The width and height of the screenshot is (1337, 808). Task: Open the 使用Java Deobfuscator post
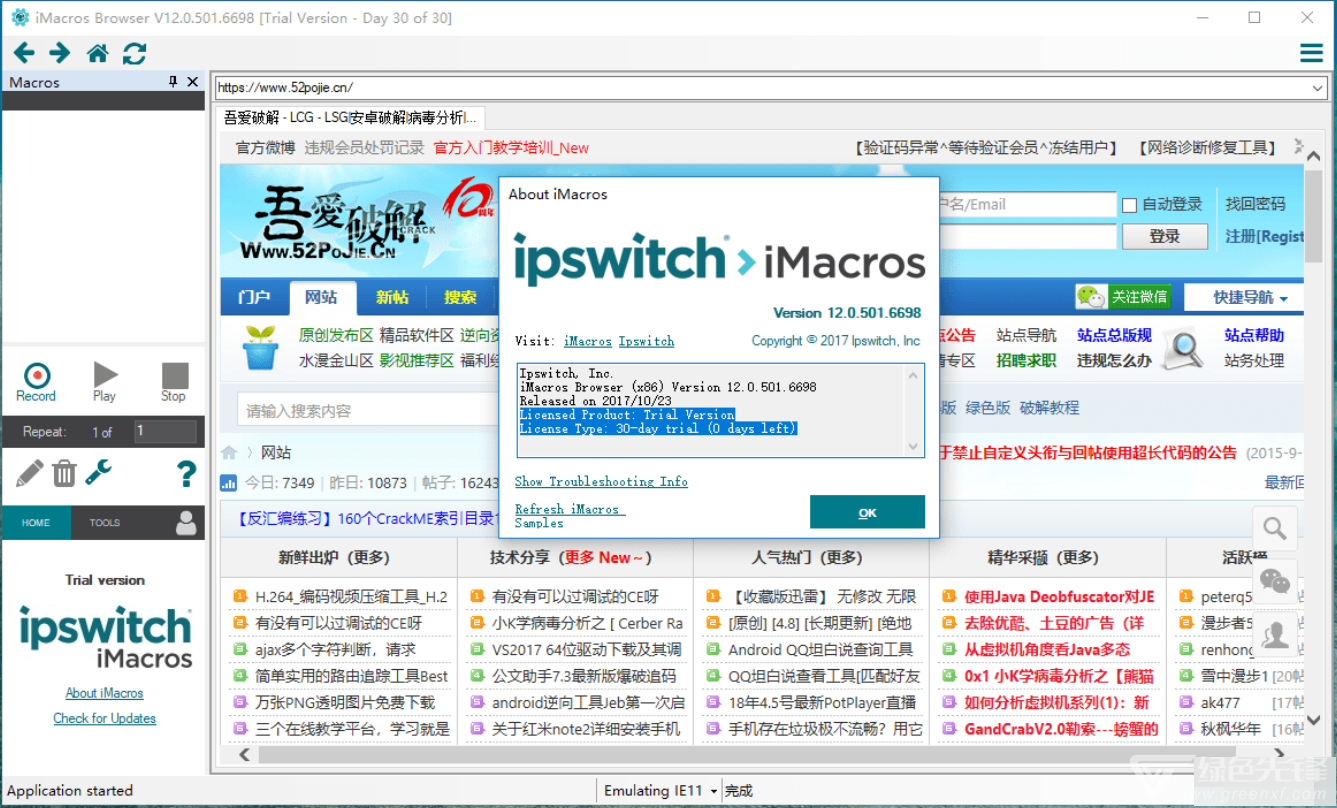coord(1059,597)
